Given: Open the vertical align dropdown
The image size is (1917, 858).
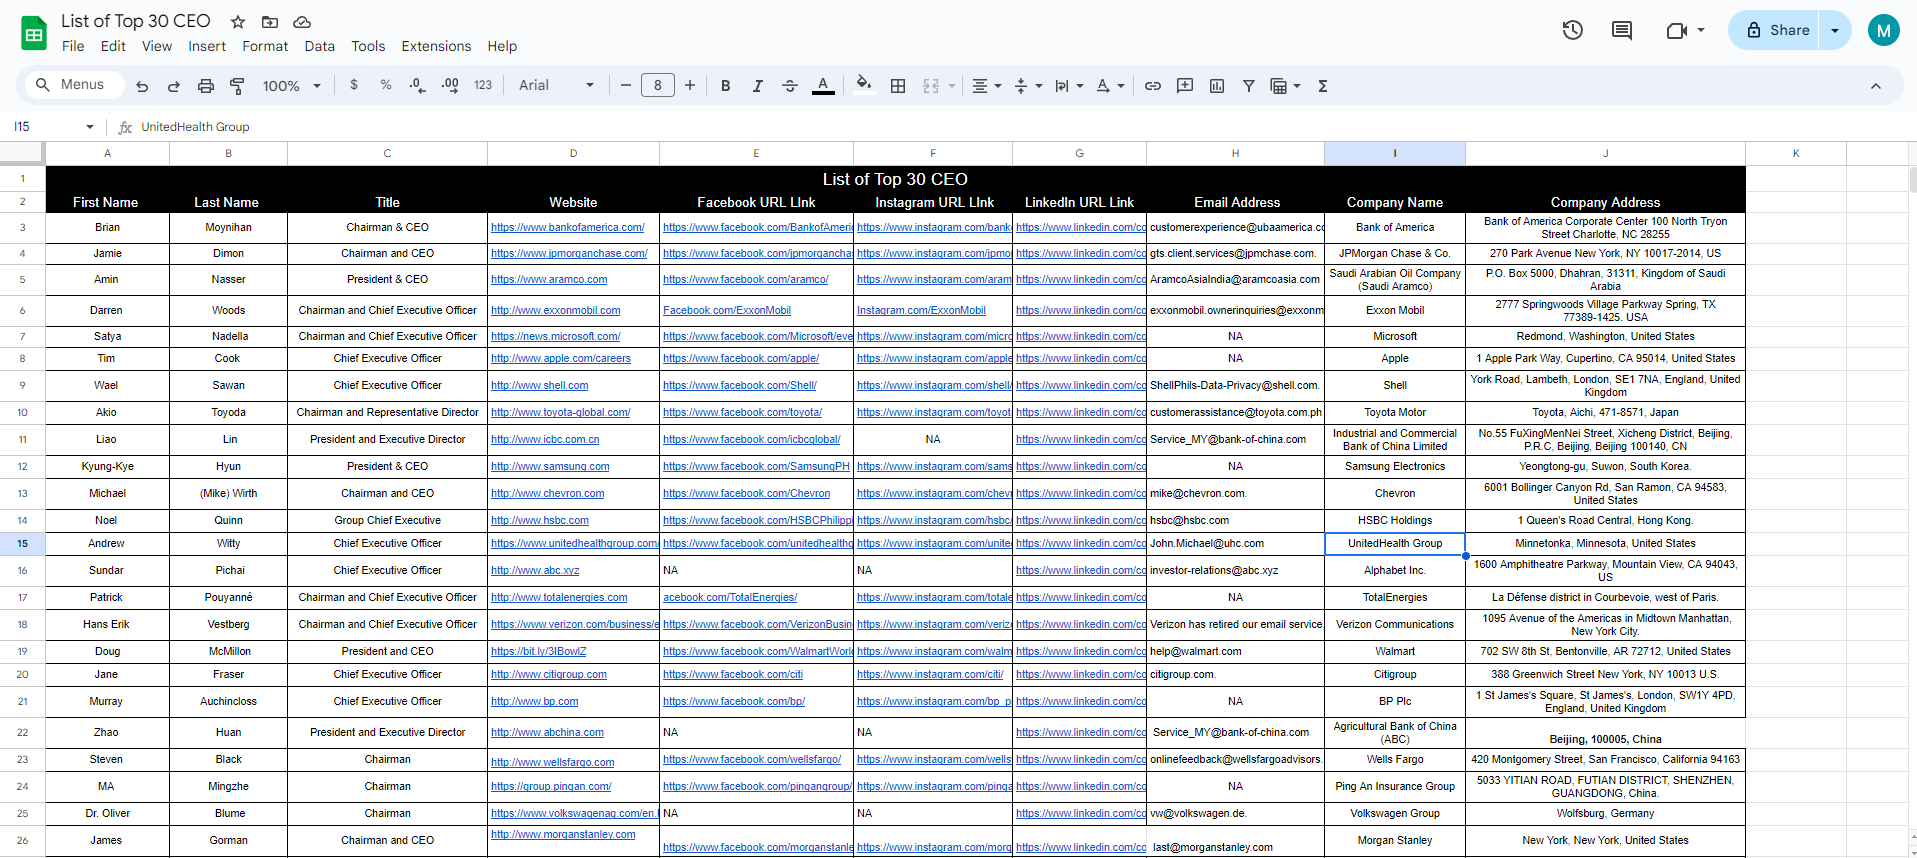Looking at the screenshot, I should pyautogui.click(x=1028, y=86).
